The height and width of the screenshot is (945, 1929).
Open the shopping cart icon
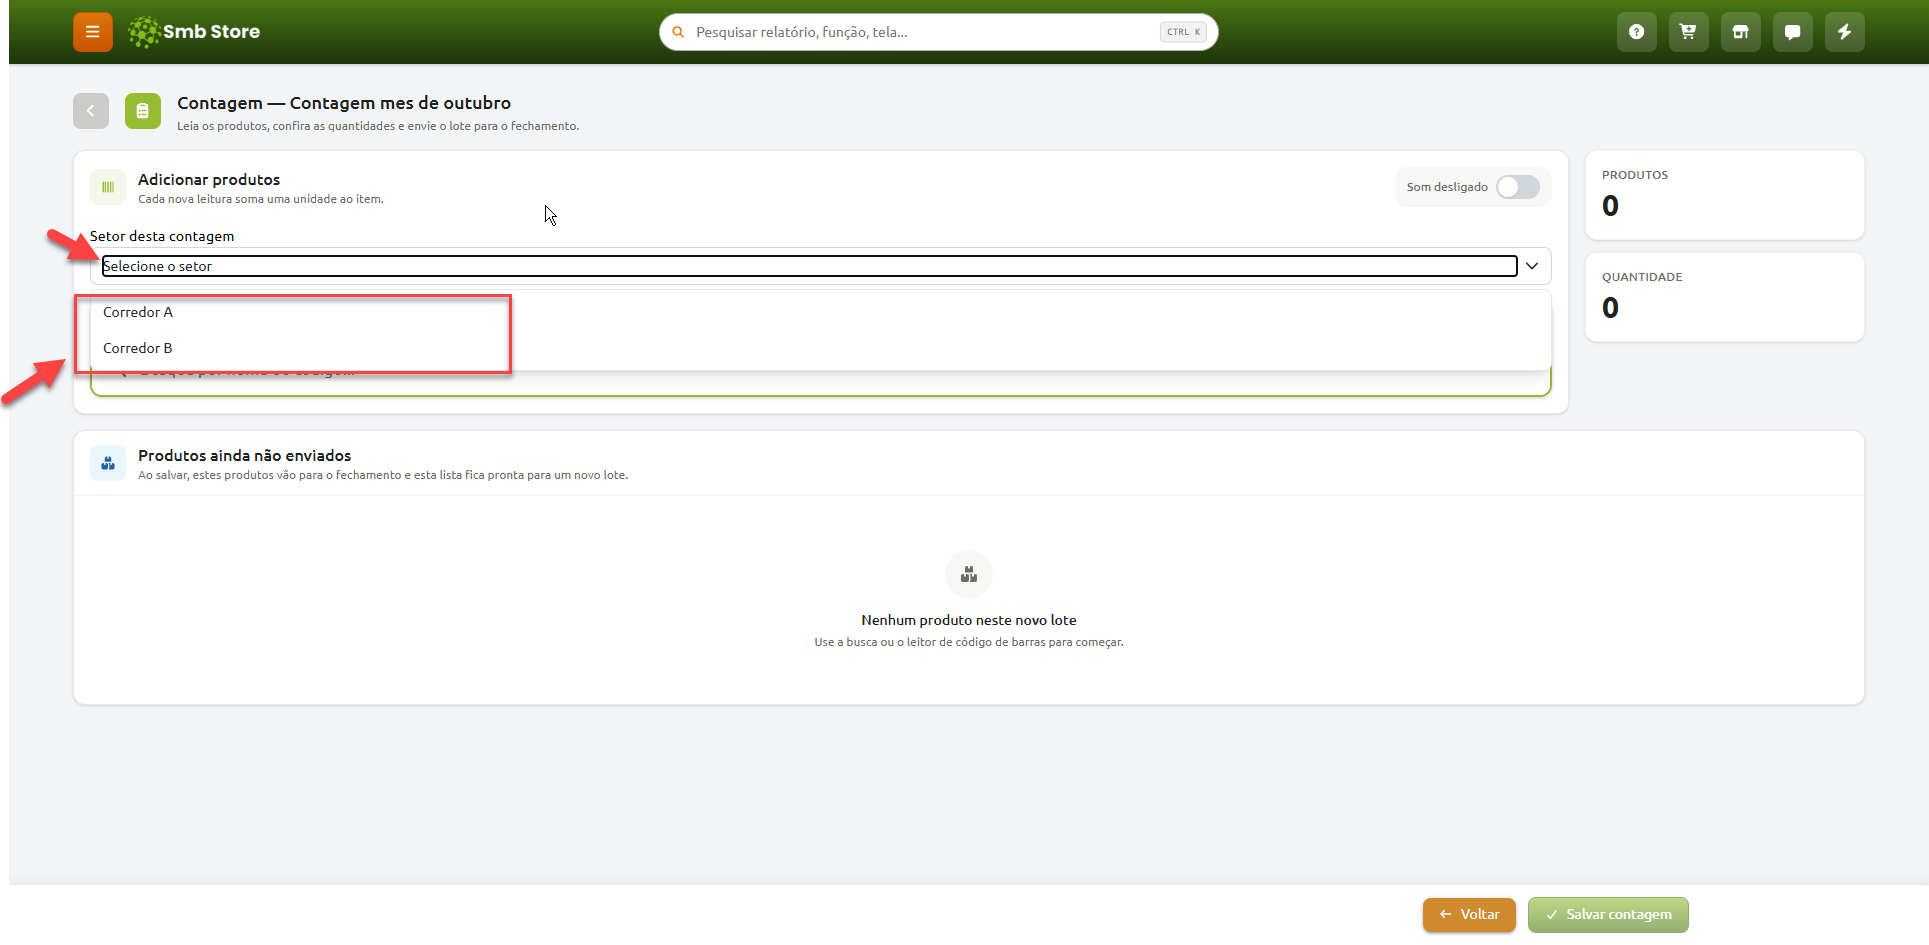[1688, 32]
